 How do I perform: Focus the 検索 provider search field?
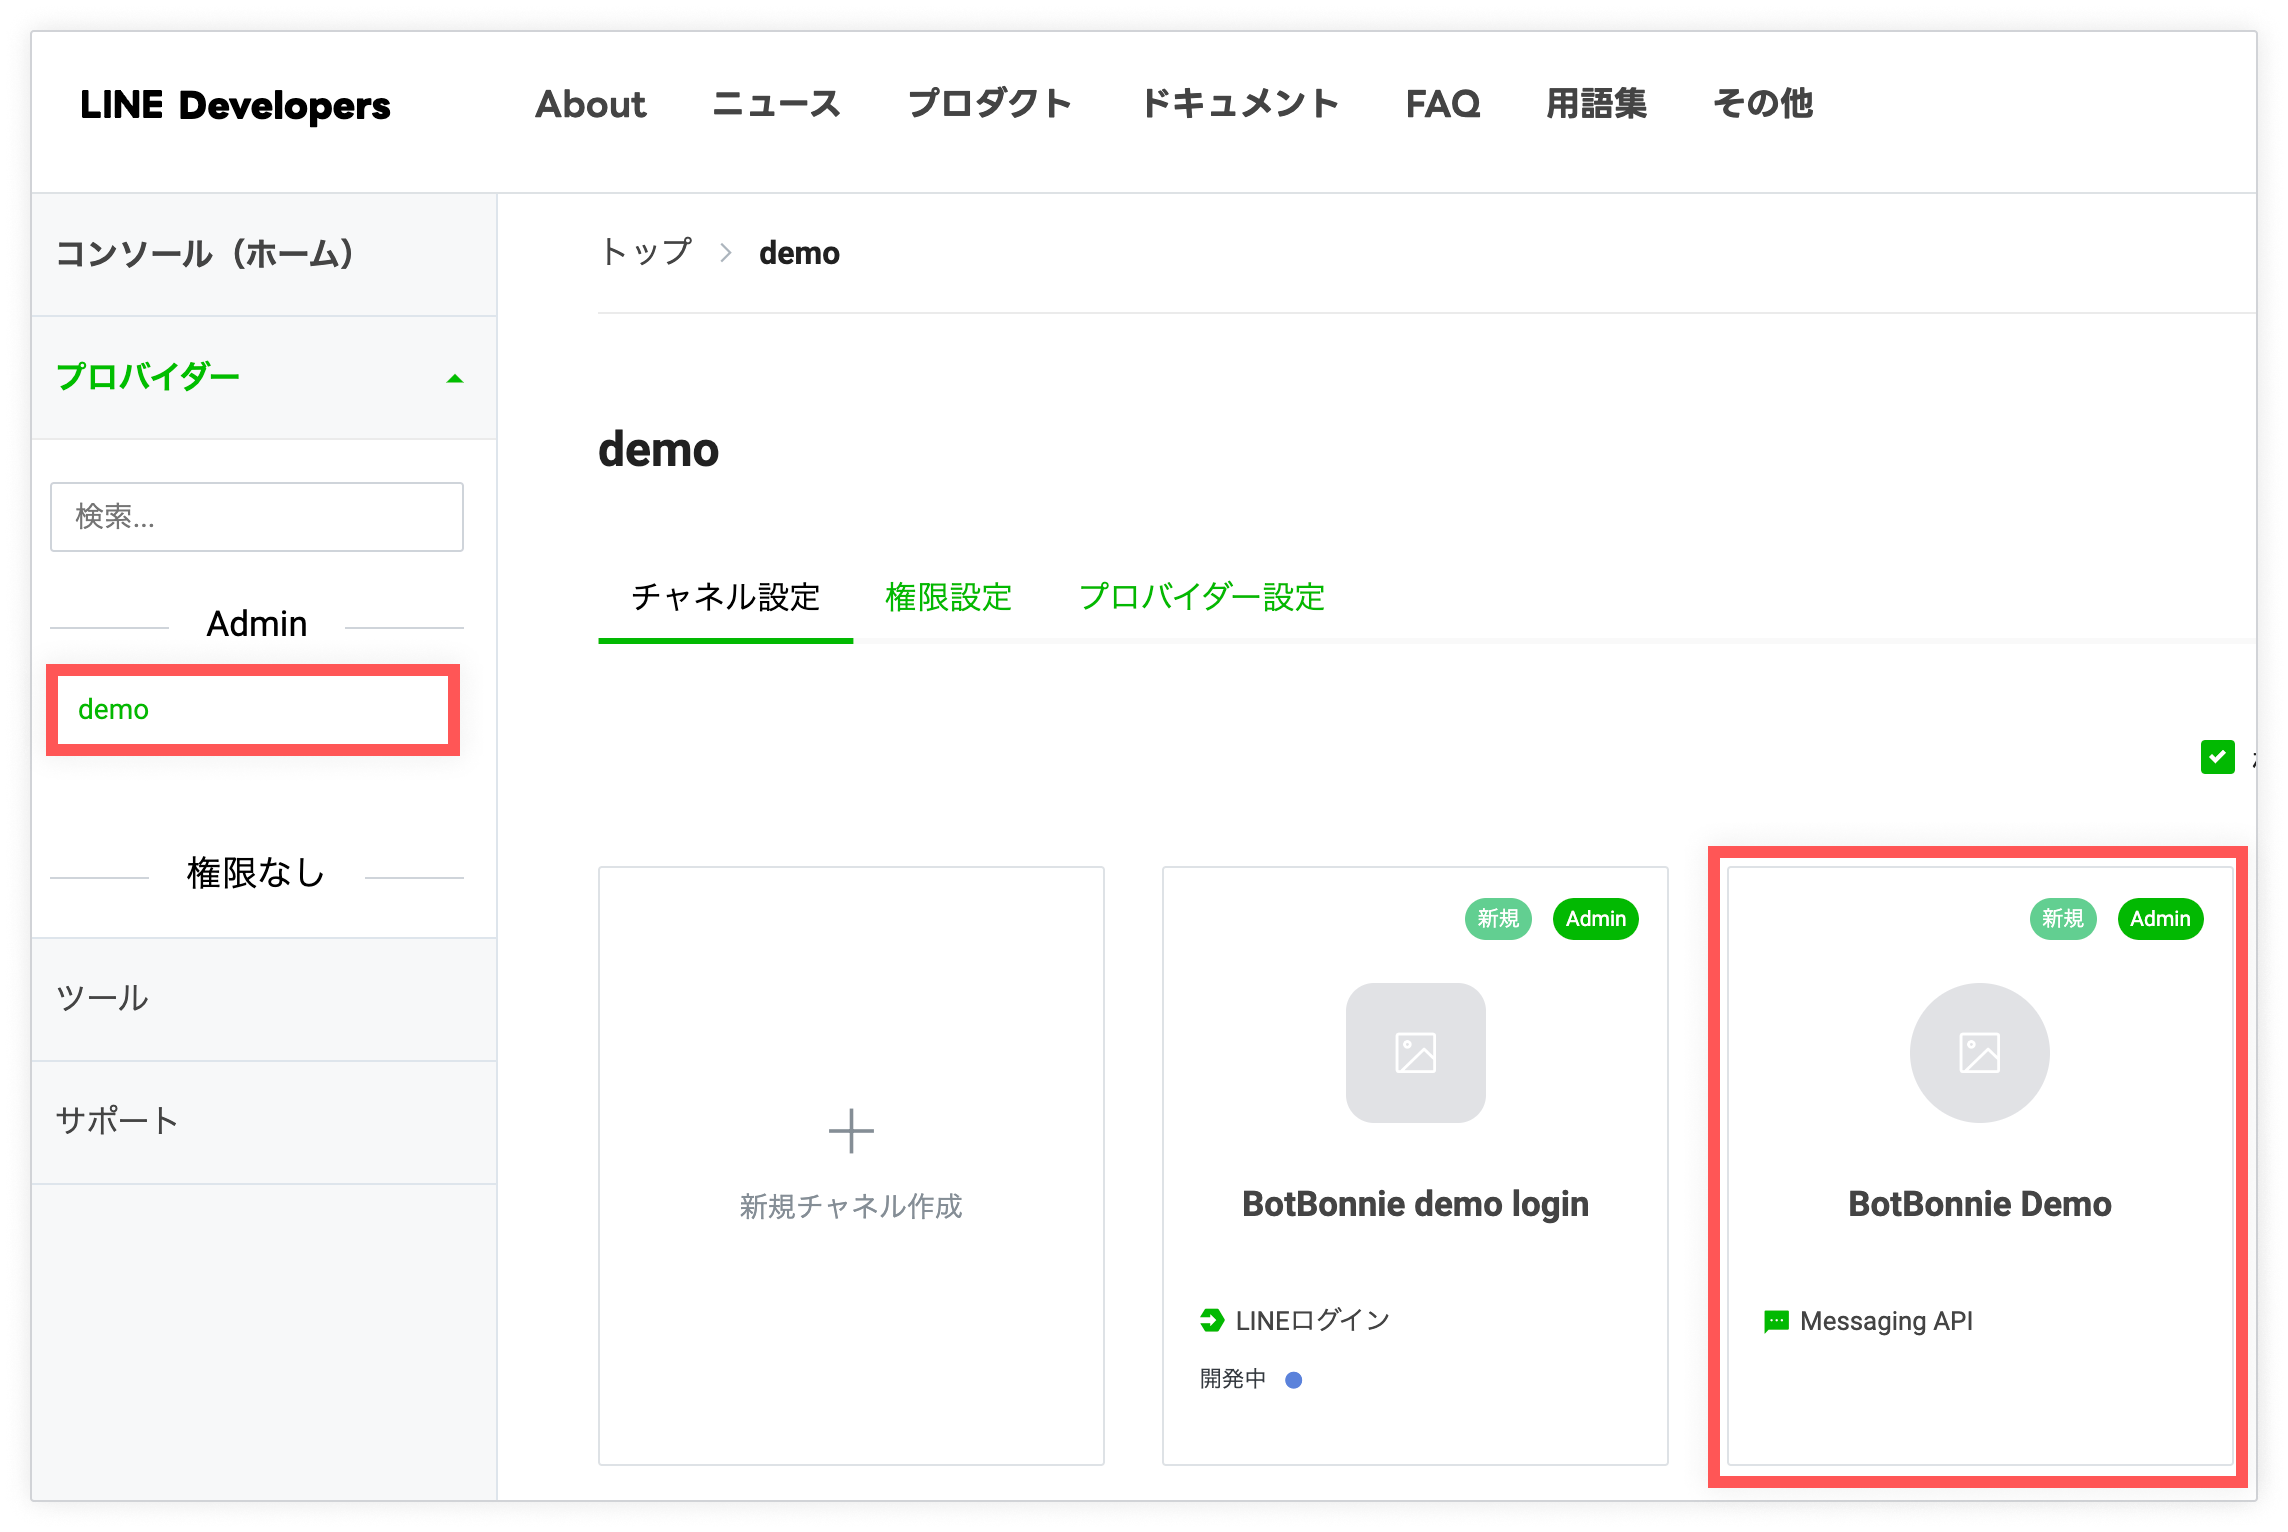[x=257, y=517]
